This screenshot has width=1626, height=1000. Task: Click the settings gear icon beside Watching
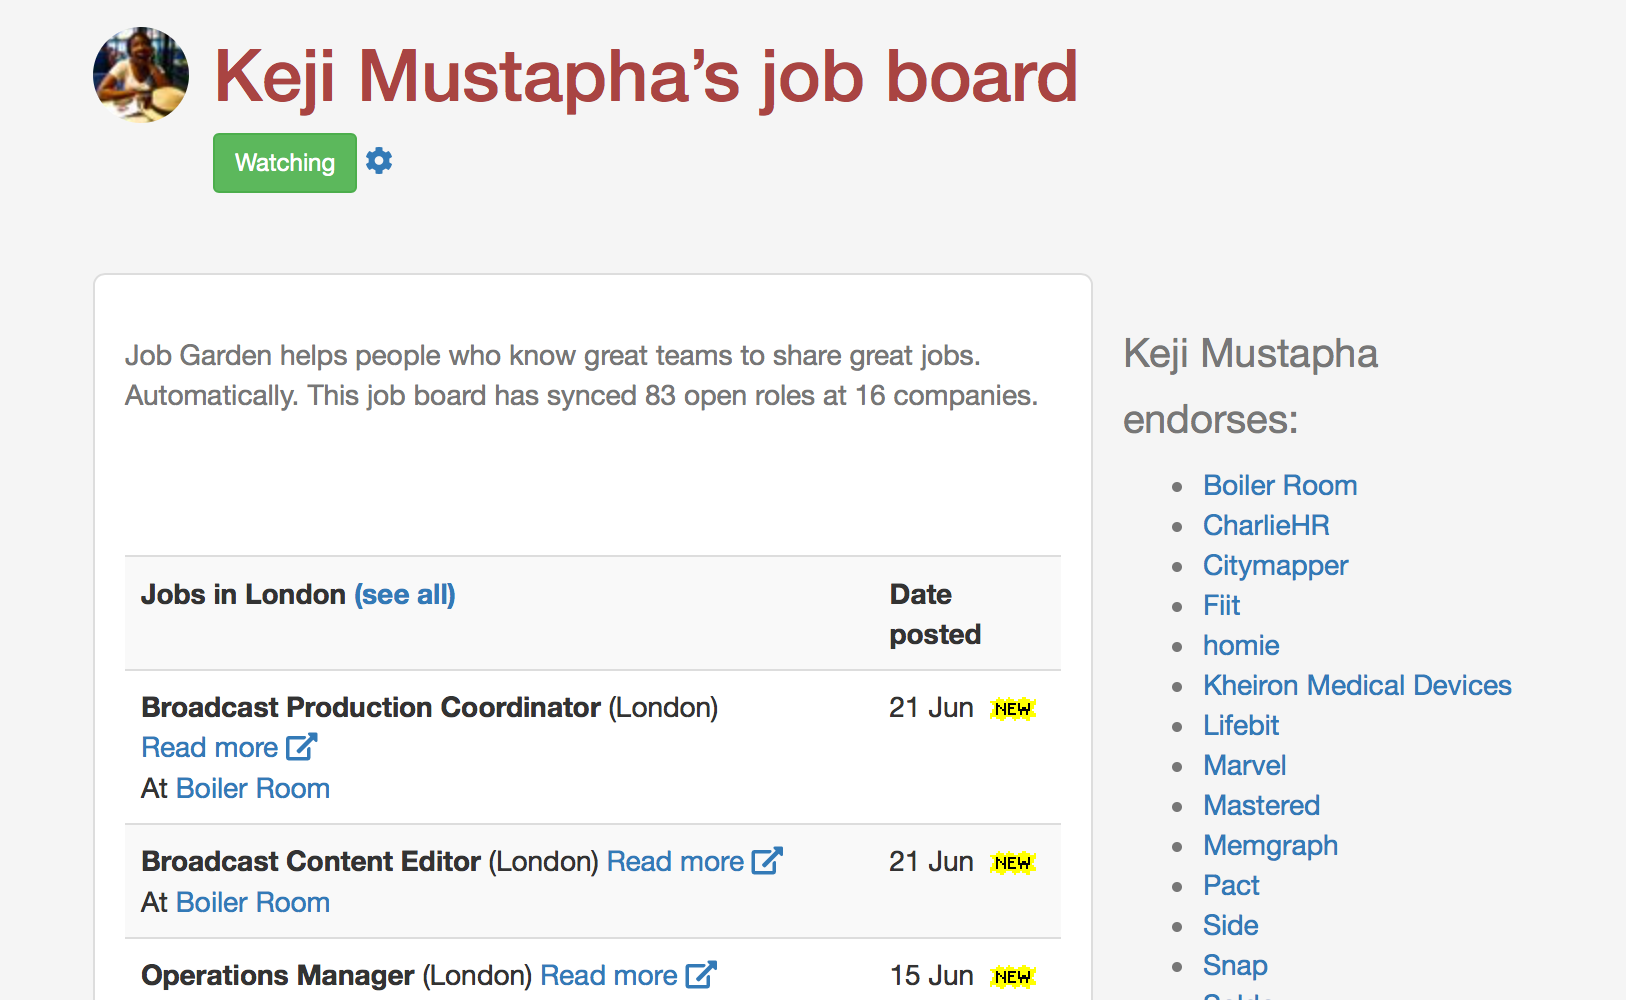379,161
